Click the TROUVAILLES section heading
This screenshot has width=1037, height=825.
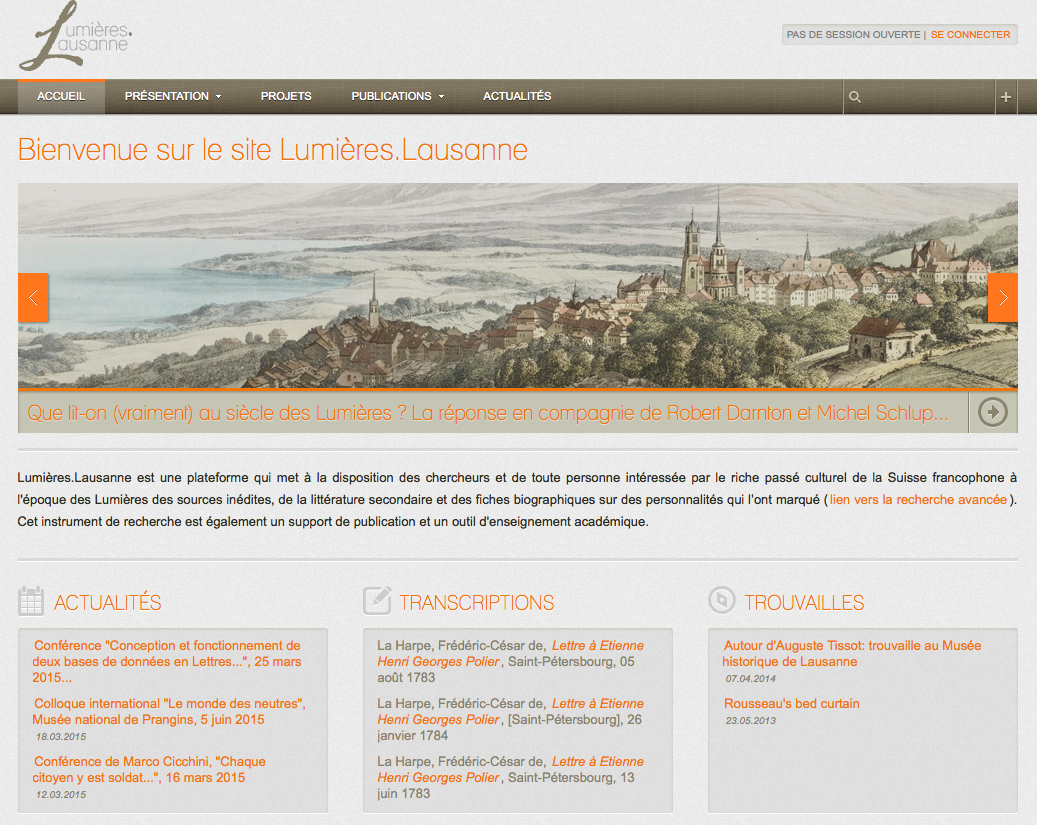tap(804, 603)
